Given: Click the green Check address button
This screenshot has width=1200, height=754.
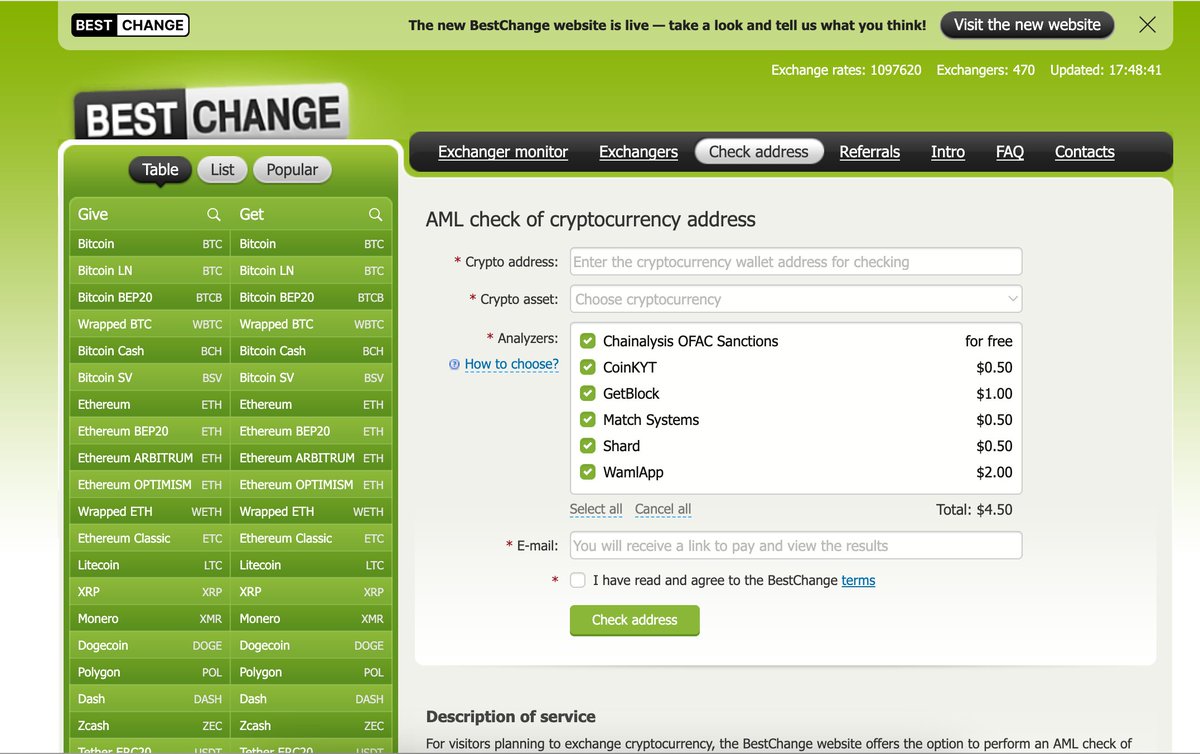Looking at the screenshot, I should click(635, 620).
